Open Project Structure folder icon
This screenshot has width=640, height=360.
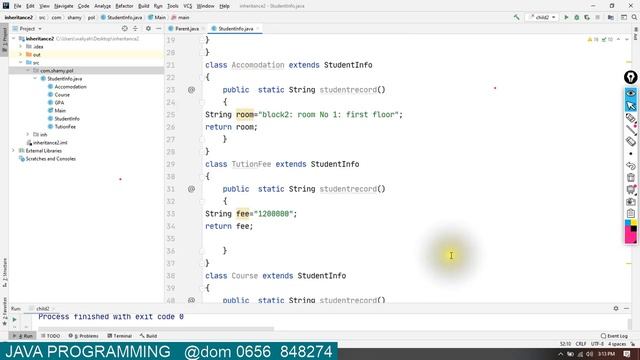click(x=611, y=18)
